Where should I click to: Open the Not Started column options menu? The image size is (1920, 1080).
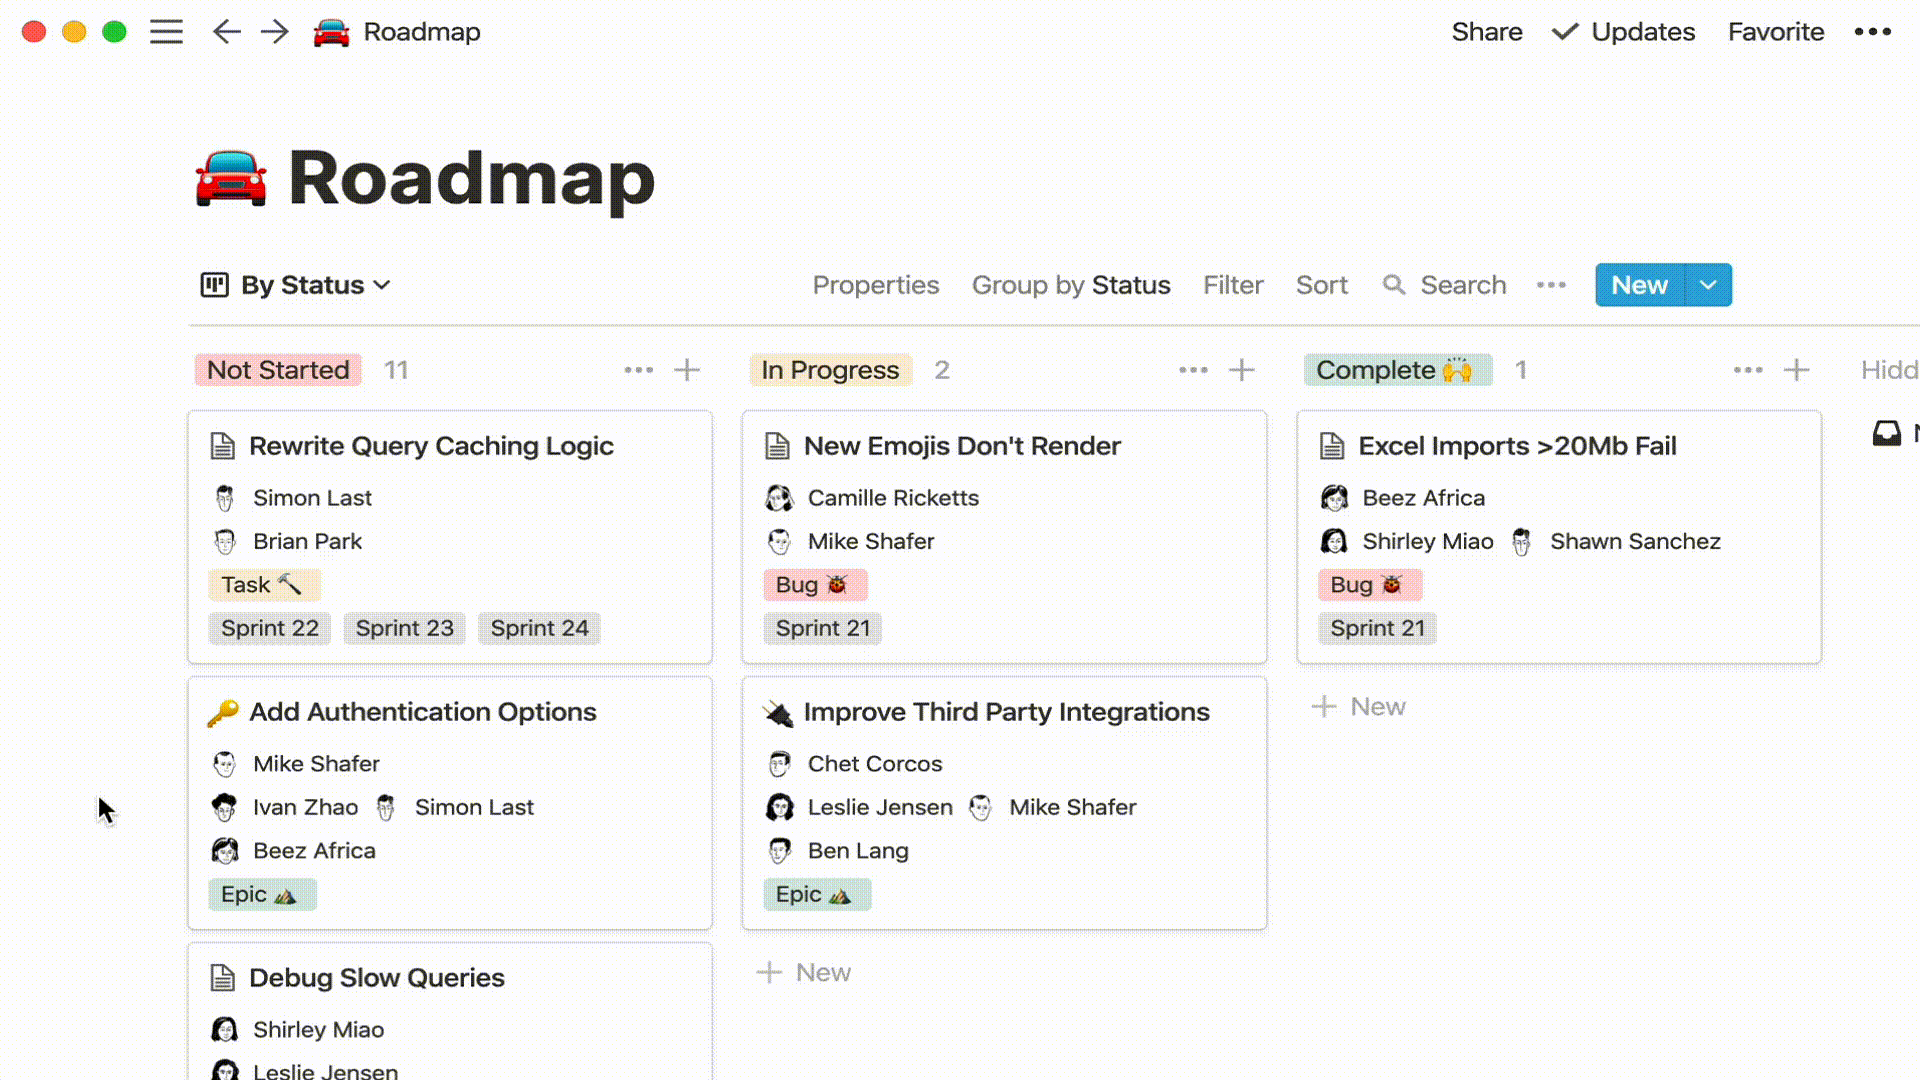pos(638,371)
